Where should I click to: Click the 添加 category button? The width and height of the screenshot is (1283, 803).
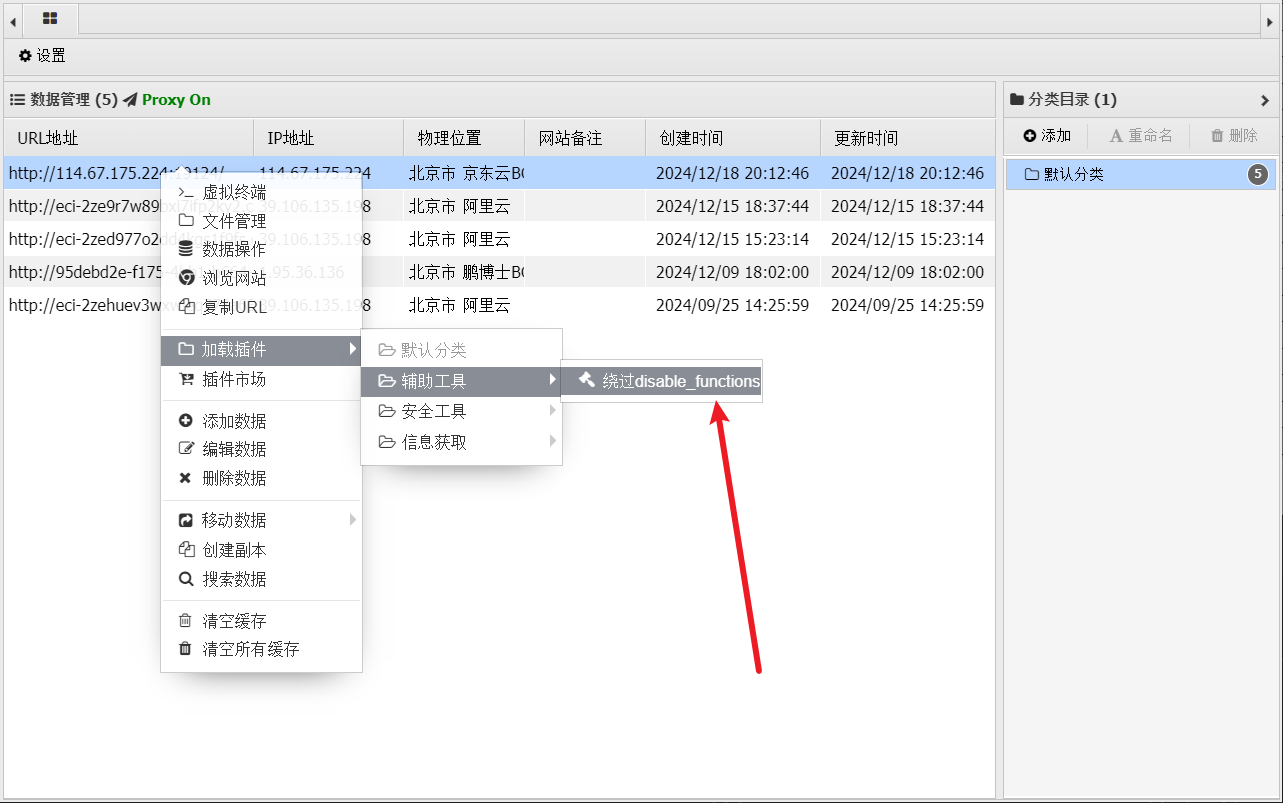(1046, 136)
